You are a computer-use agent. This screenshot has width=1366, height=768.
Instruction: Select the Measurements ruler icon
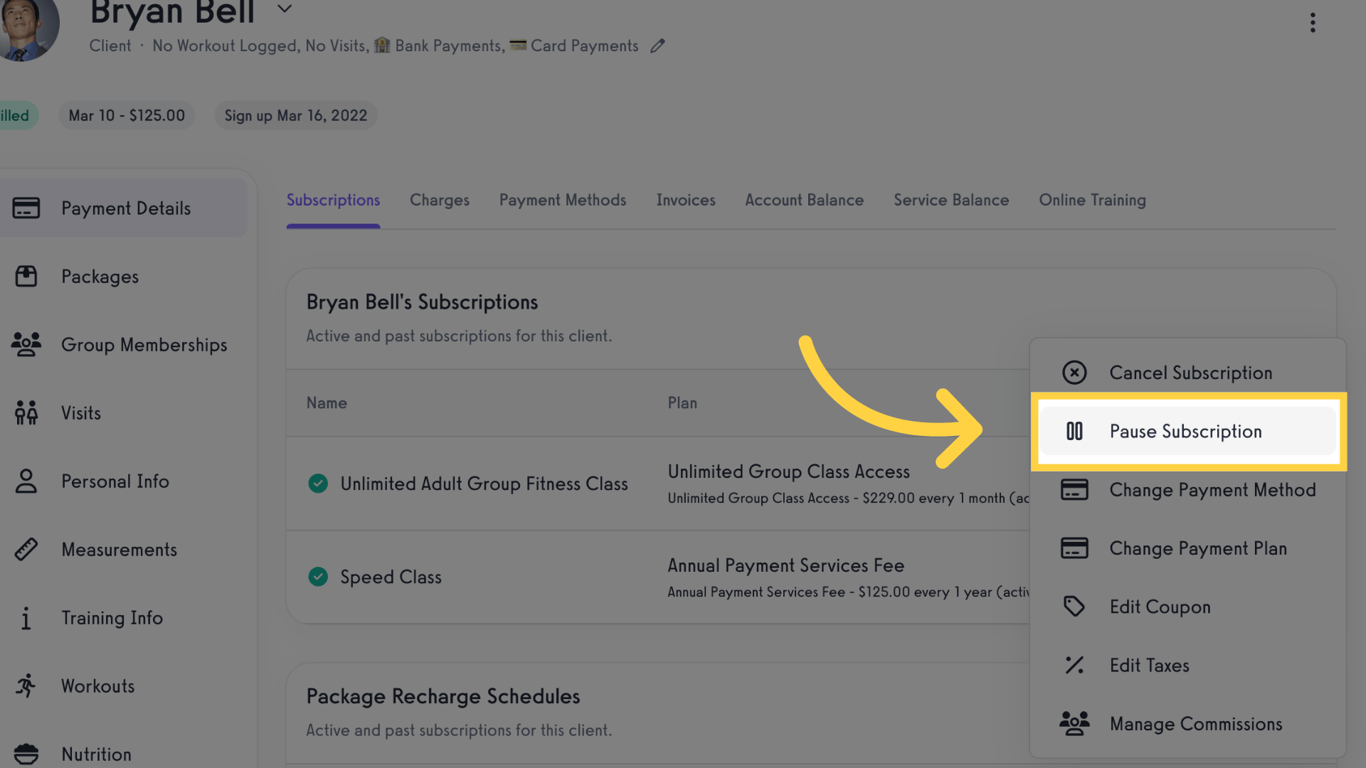[x=25, y=549]
